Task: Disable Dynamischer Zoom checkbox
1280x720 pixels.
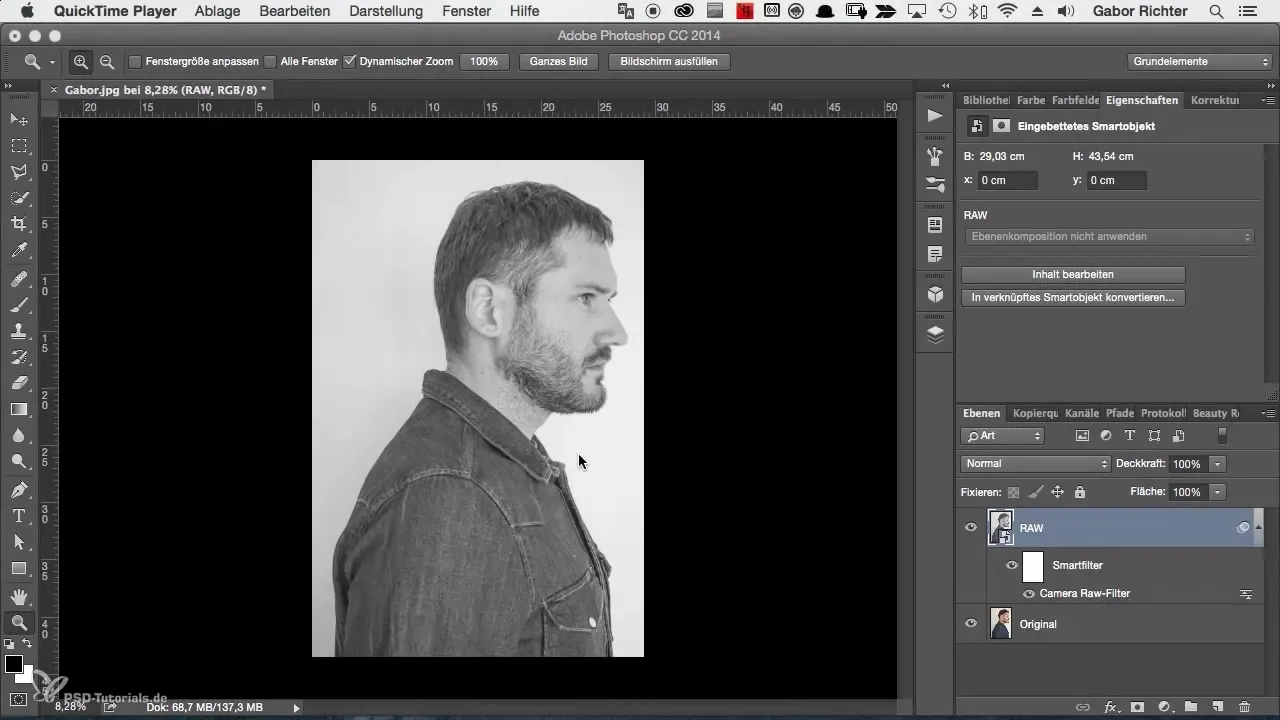Action: click(350, 62)
